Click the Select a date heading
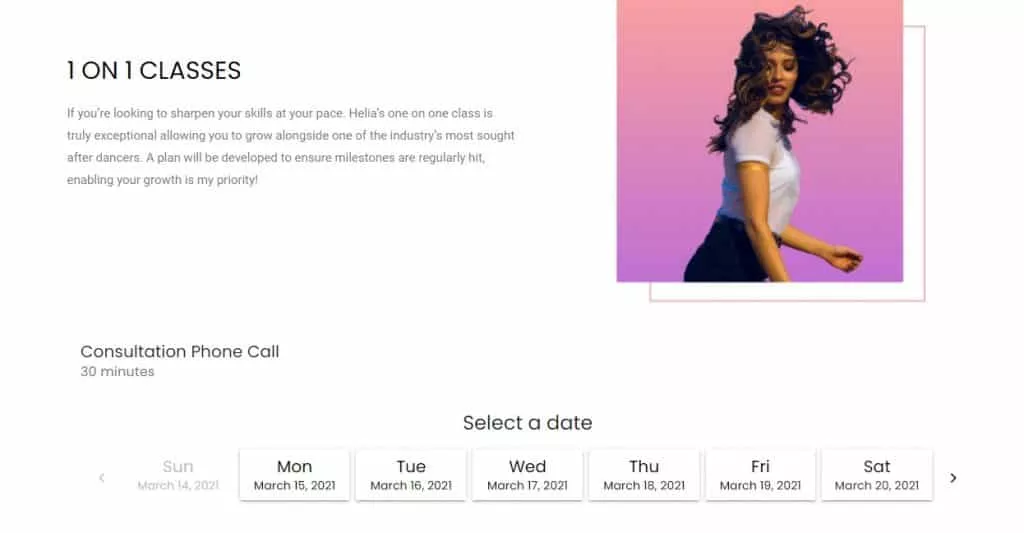This screenshot has height=533, width=1024. point(527,423)
